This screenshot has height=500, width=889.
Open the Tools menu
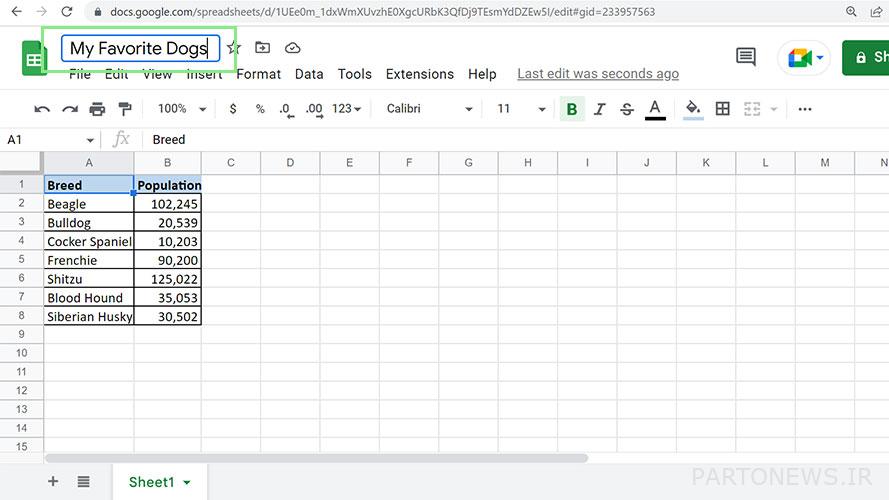pos(354,74)
